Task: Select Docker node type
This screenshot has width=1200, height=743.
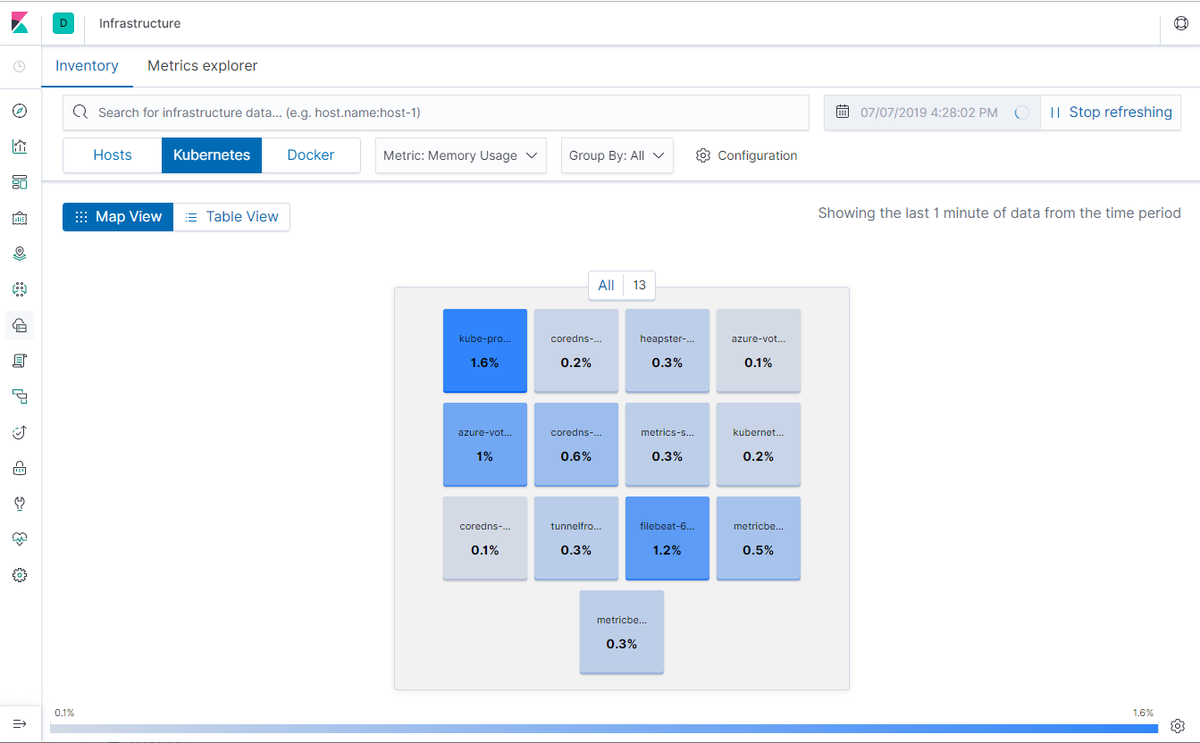Action: pos(311,155)
